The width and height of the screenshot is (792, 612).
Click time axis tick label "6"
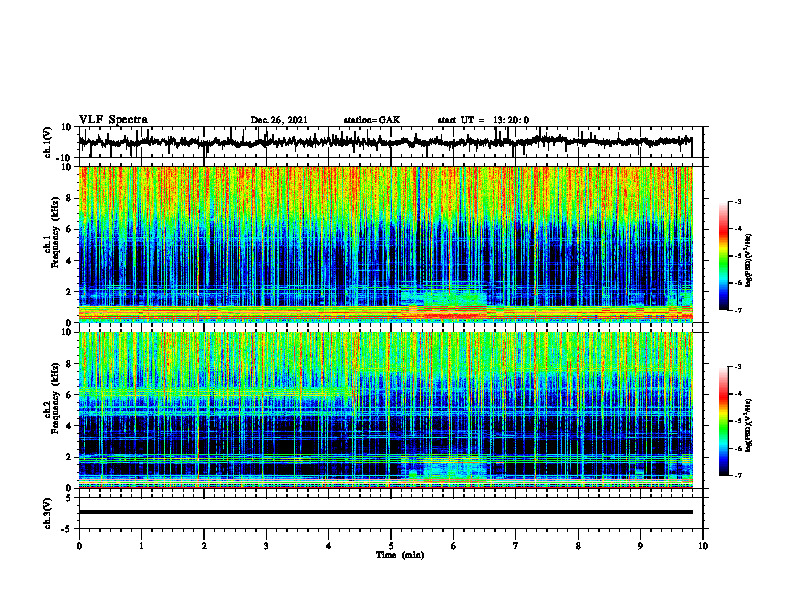point(454,546)
